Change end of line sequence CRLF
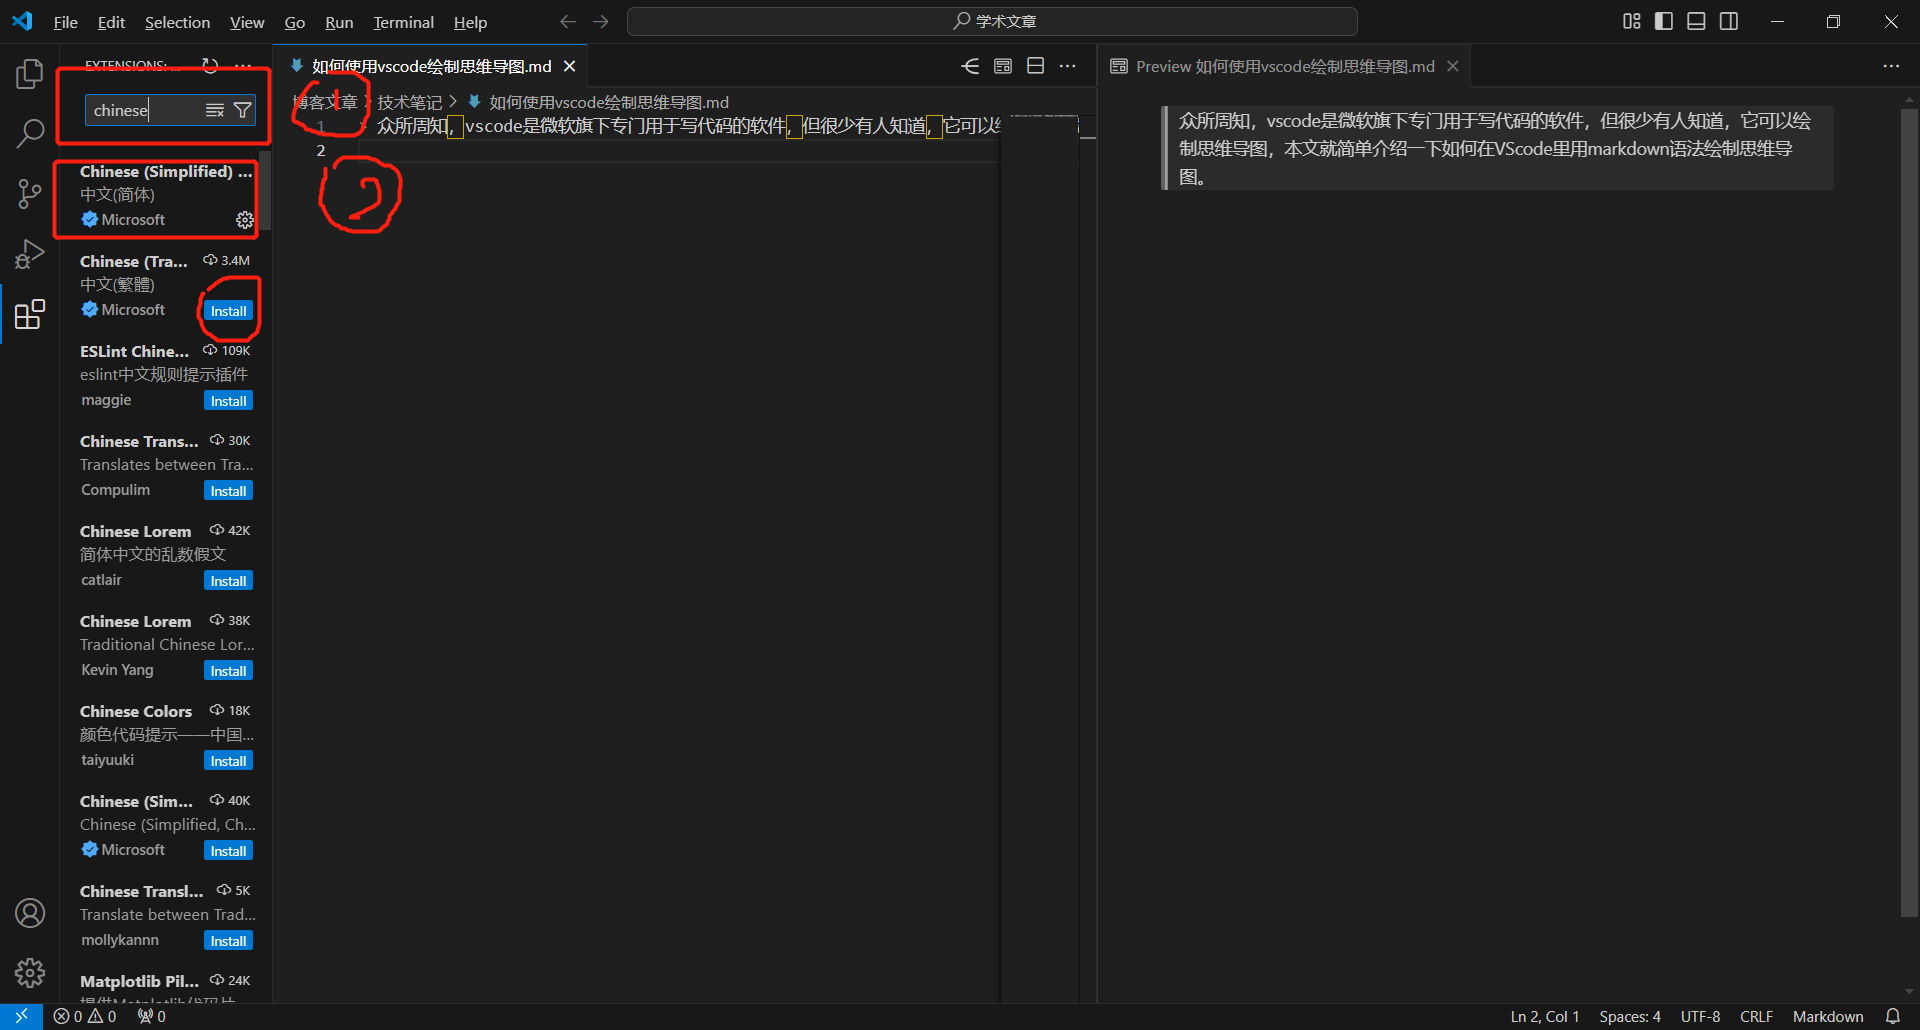Image resolution: width=1920 pixels, height=1030 pixels. (1756, 1016)
